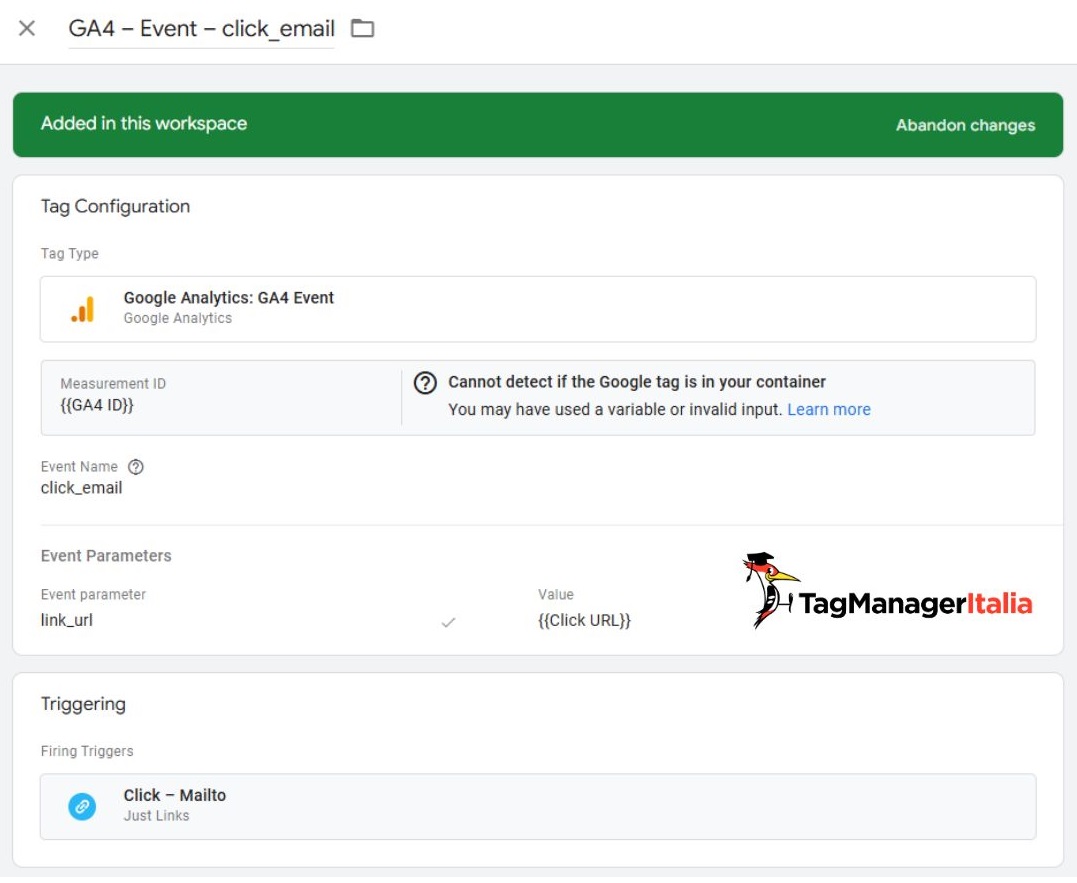Close the tag editor with the X icon
The height and width of the screenshot is (883, 1077).
point(27,29)
